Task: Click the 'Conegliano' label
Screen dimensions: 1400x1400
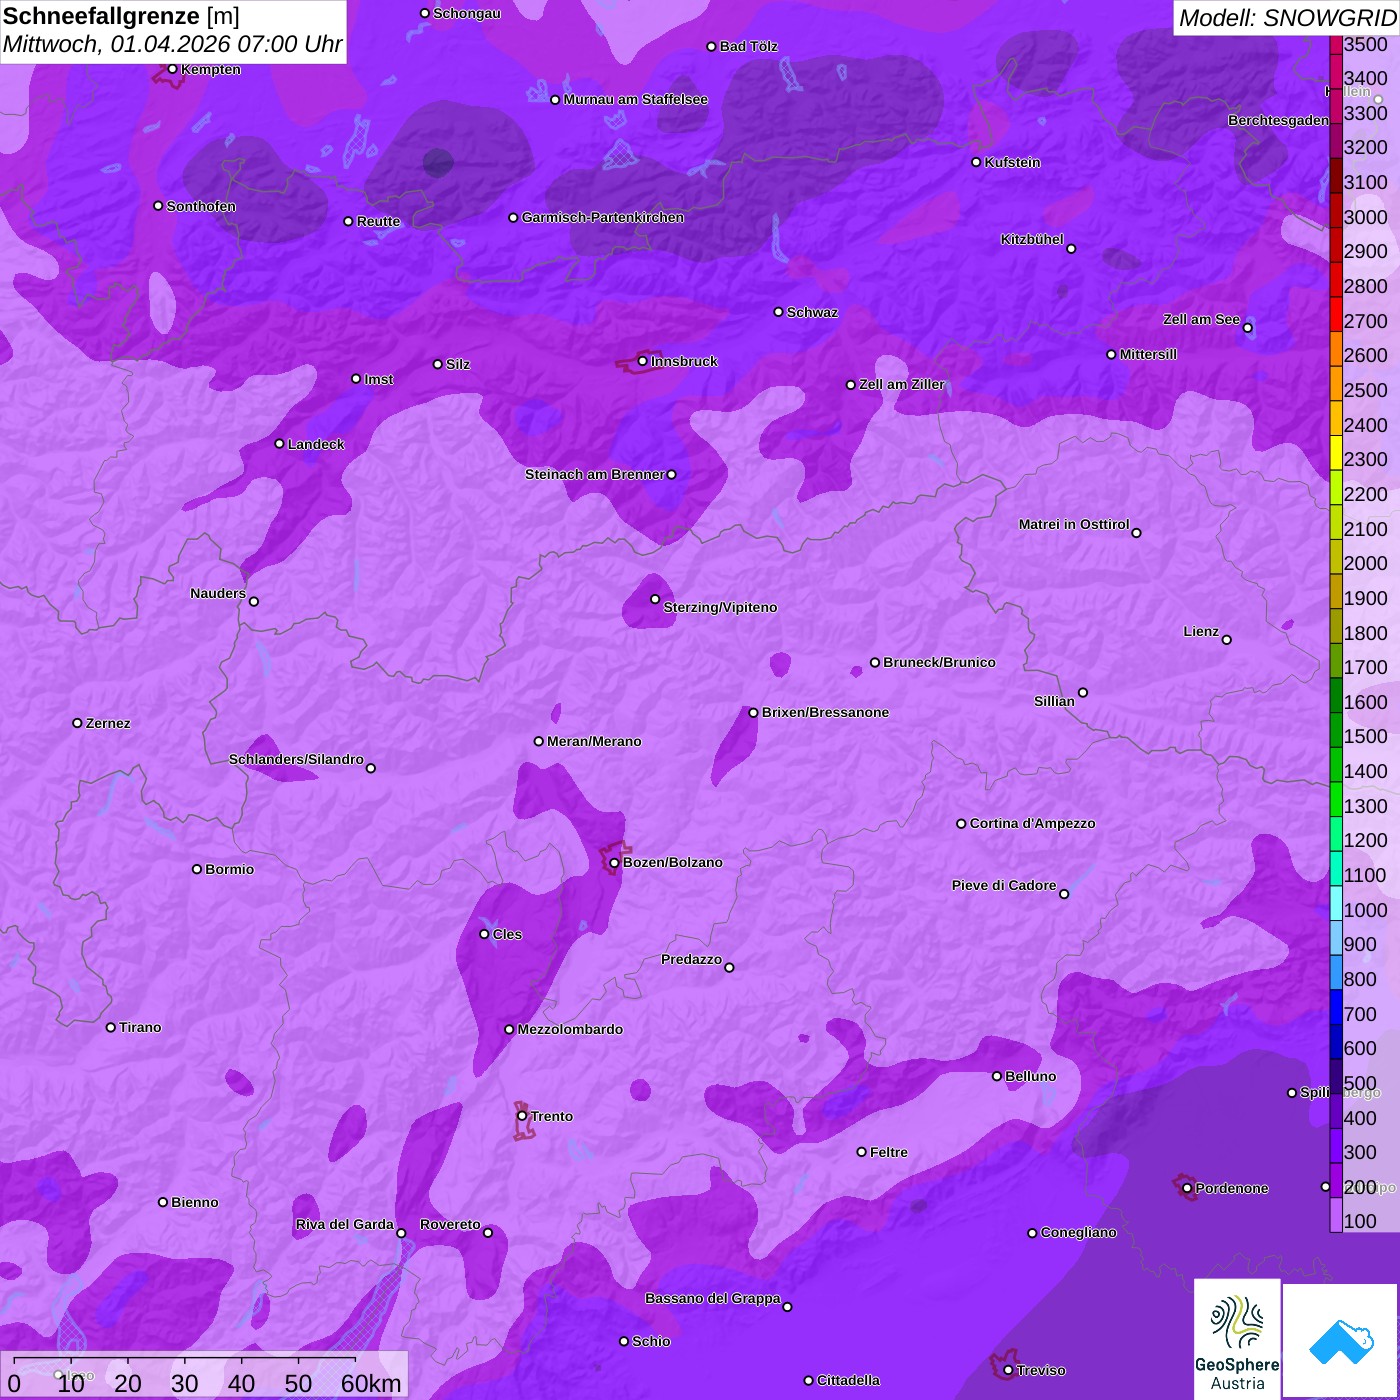Action: [x=1078, y=1232]
